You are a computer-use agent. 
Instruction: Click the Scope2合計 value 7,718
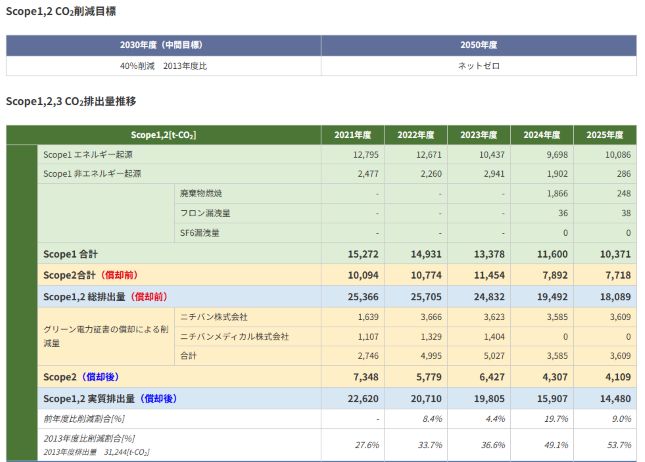tap(618, 275)
